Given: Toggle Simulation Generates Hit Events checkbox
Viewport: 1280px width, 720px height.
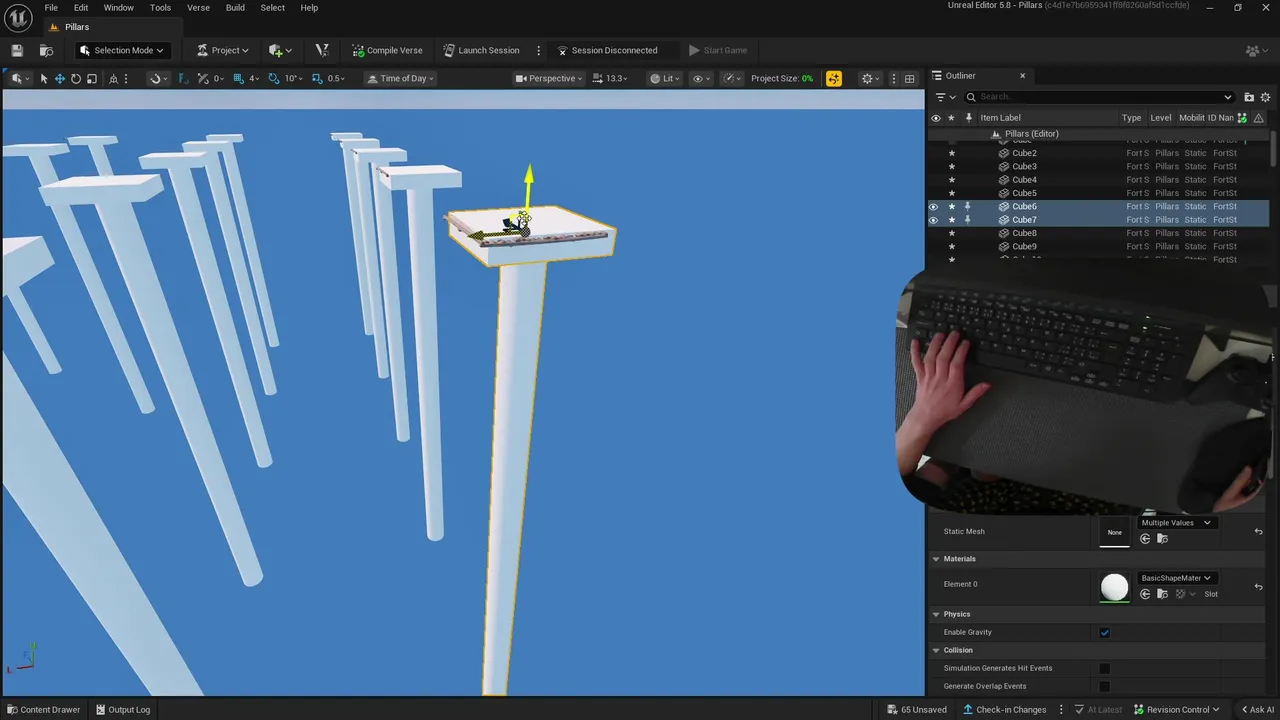Looking at the screenshot, I should point(1105,668).
